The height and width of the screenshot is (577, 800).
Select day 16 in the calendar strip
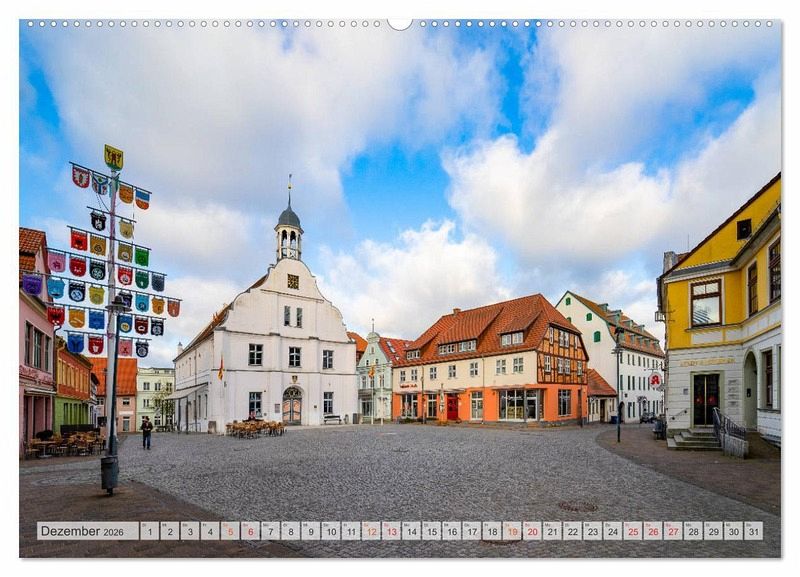tap(452, 531)
